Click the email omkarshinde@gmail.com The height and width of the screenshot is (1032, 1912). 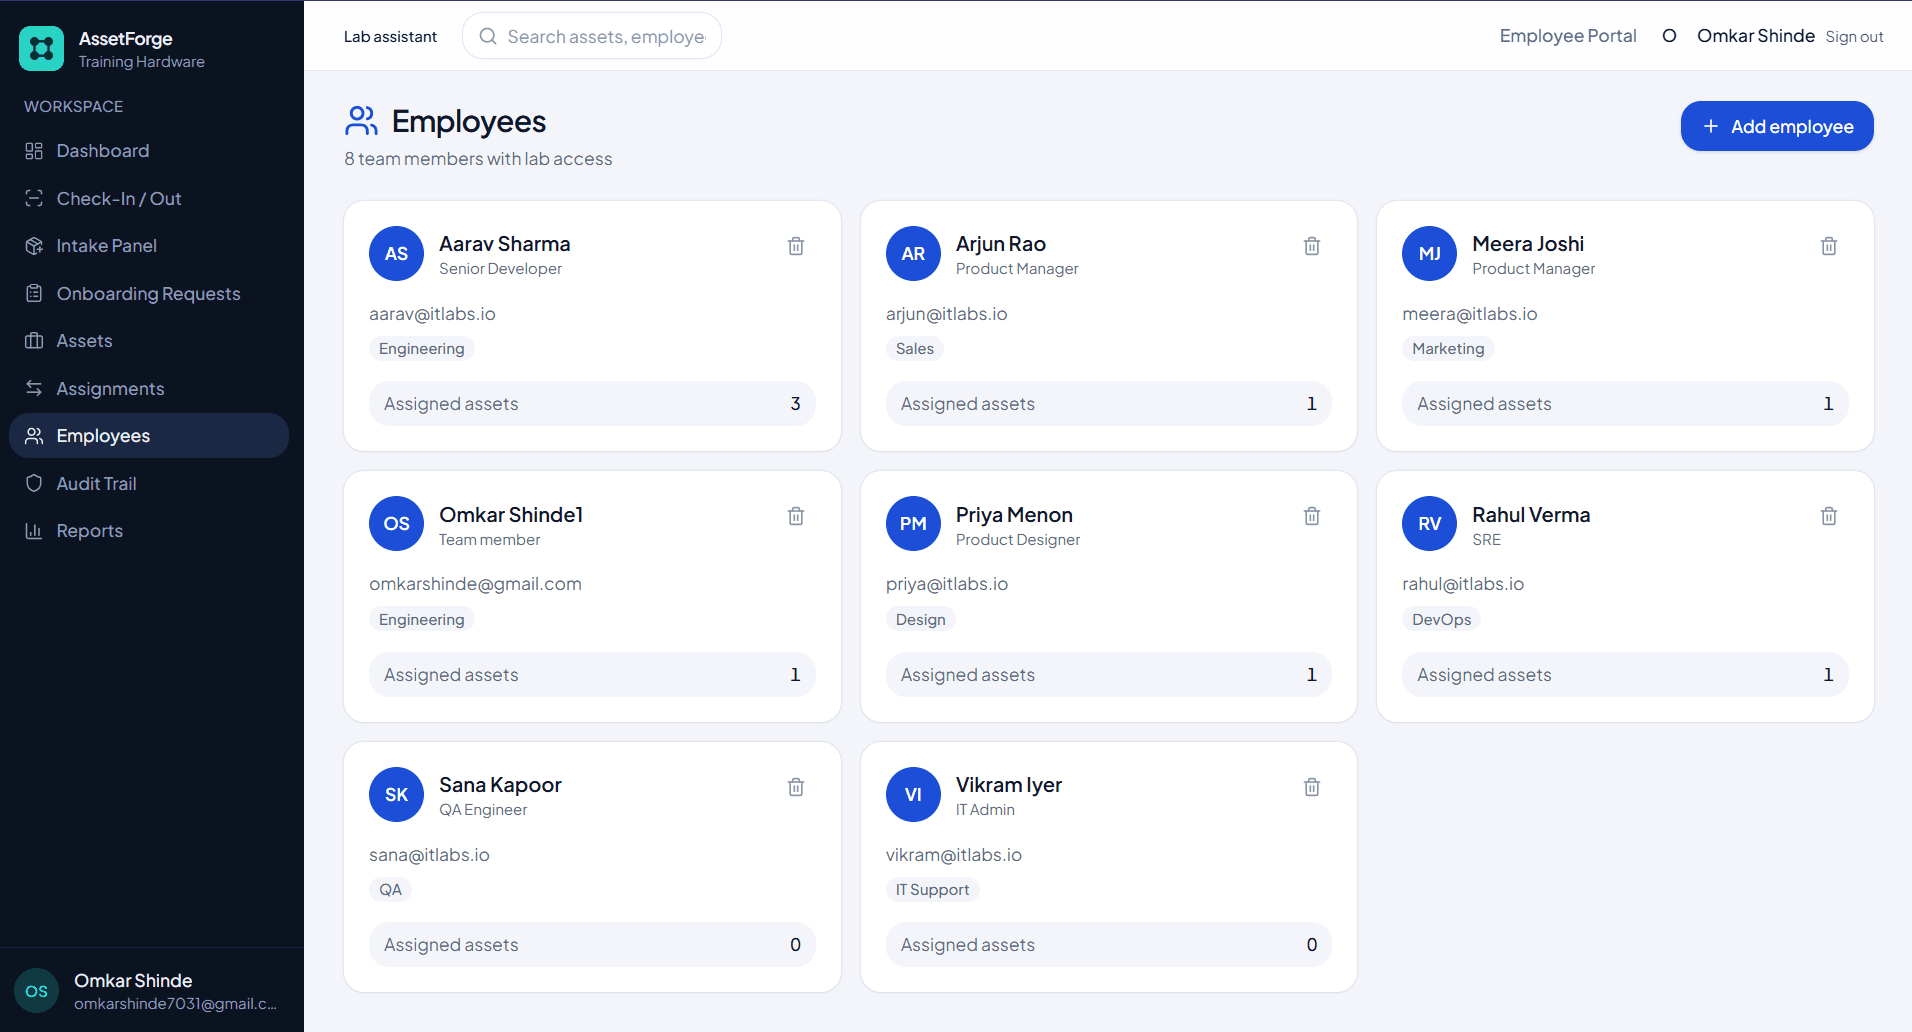point(475,584)
